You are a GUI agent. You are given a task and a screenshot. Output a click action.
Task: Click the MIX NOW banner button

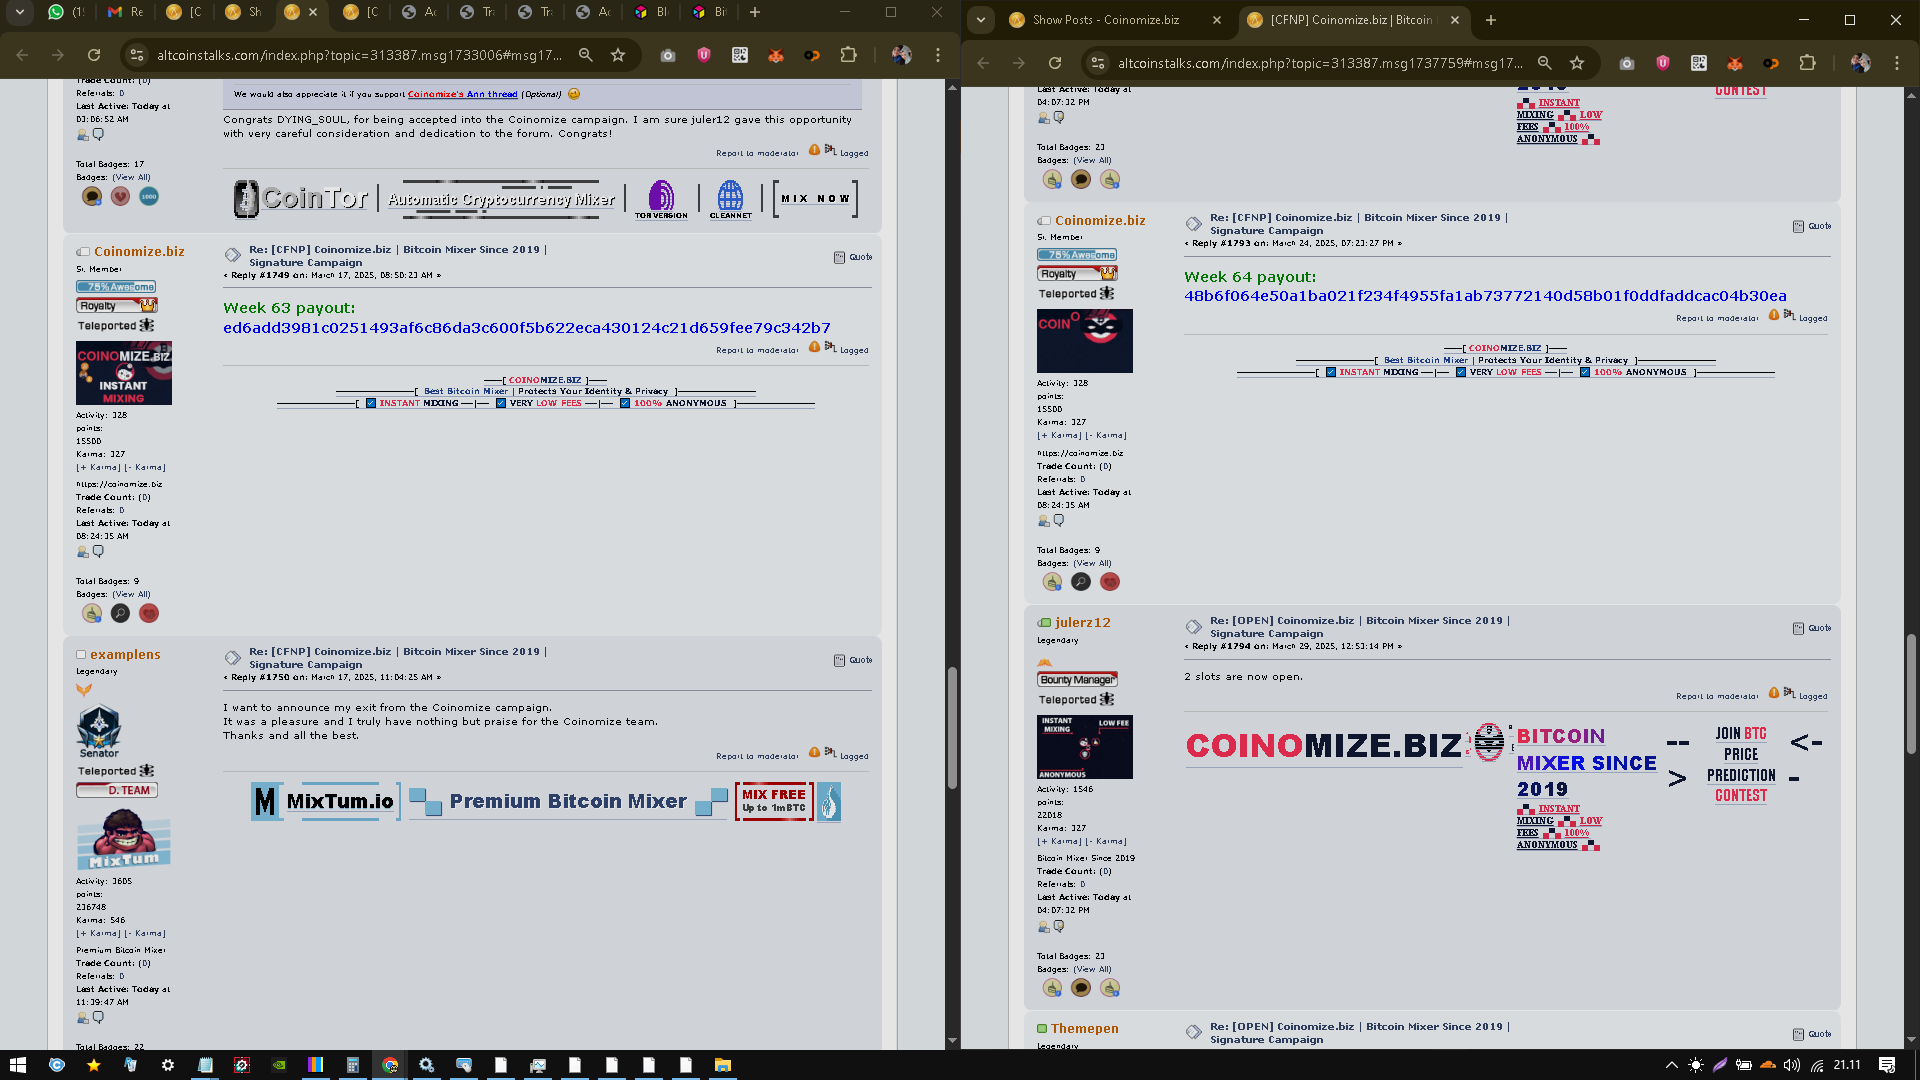[815, 199]
